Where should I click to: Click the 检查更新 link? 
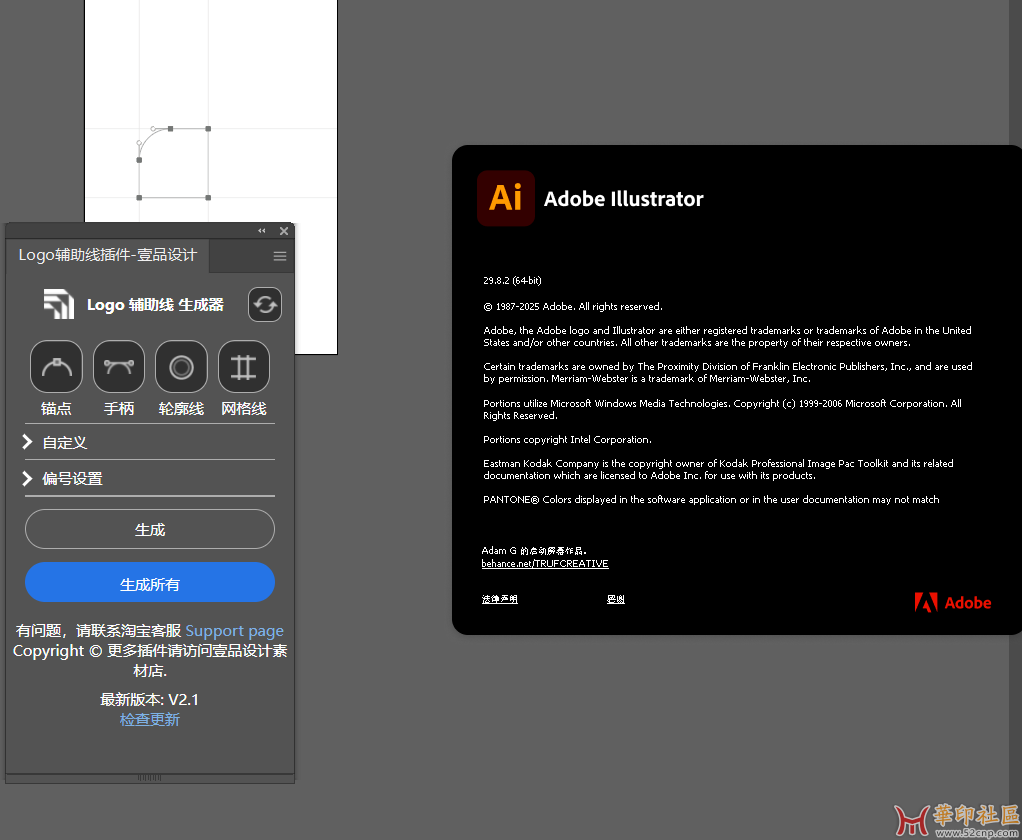[x=150, y=720]
